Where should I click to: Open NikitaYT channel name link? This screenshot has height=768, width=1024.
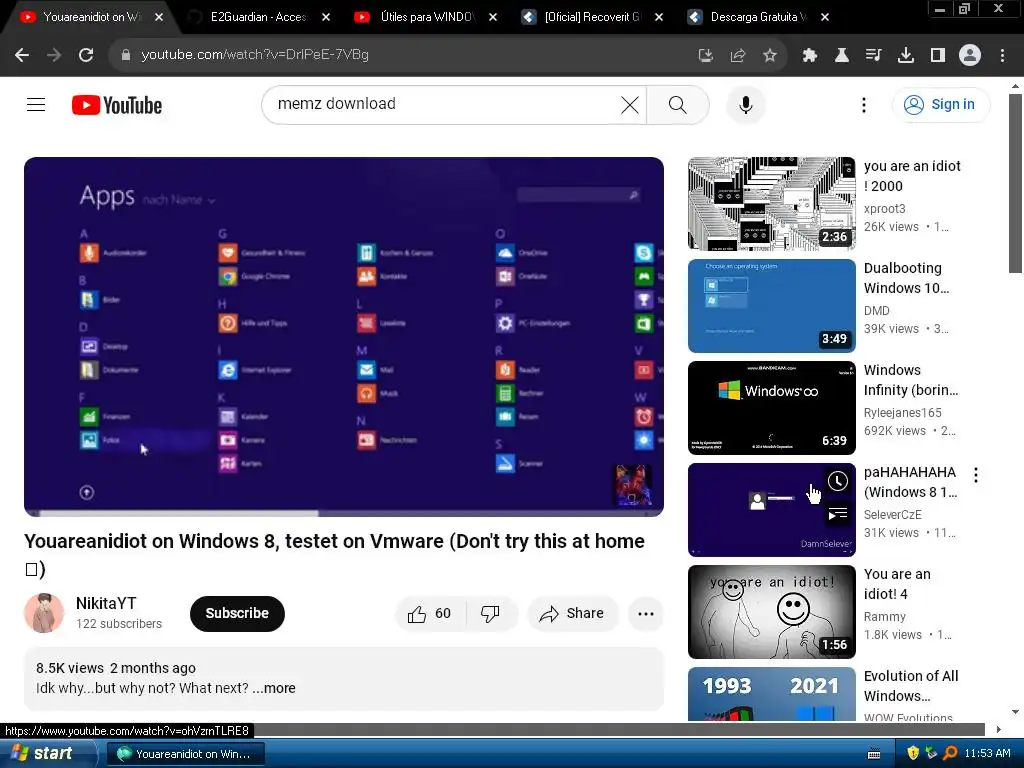pyautogui.click(x=106, y=603)
